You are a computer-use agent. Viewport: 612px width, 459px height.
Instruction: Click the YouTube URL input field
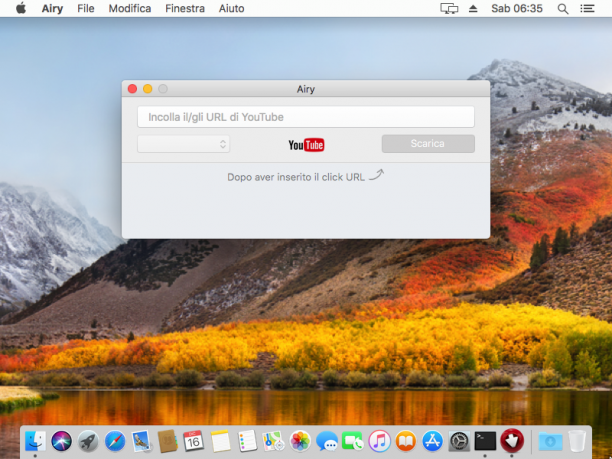[x=306, y=117]
